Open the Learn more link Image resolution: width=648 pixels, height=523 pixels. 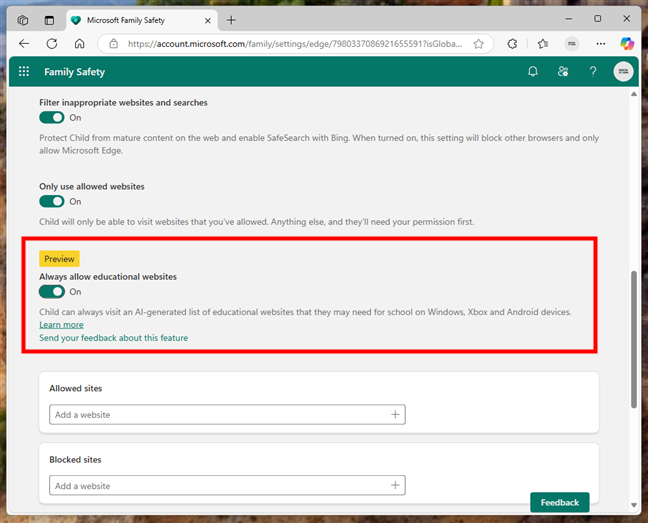click(61, 325)
